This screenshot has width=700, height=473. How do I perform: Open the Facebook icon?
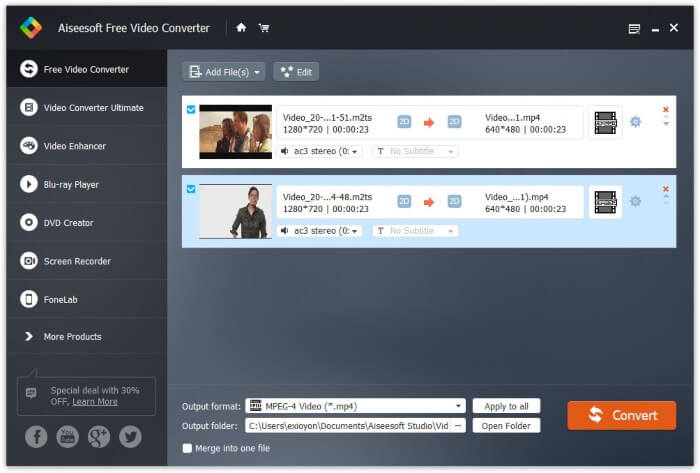coord(36,437)
